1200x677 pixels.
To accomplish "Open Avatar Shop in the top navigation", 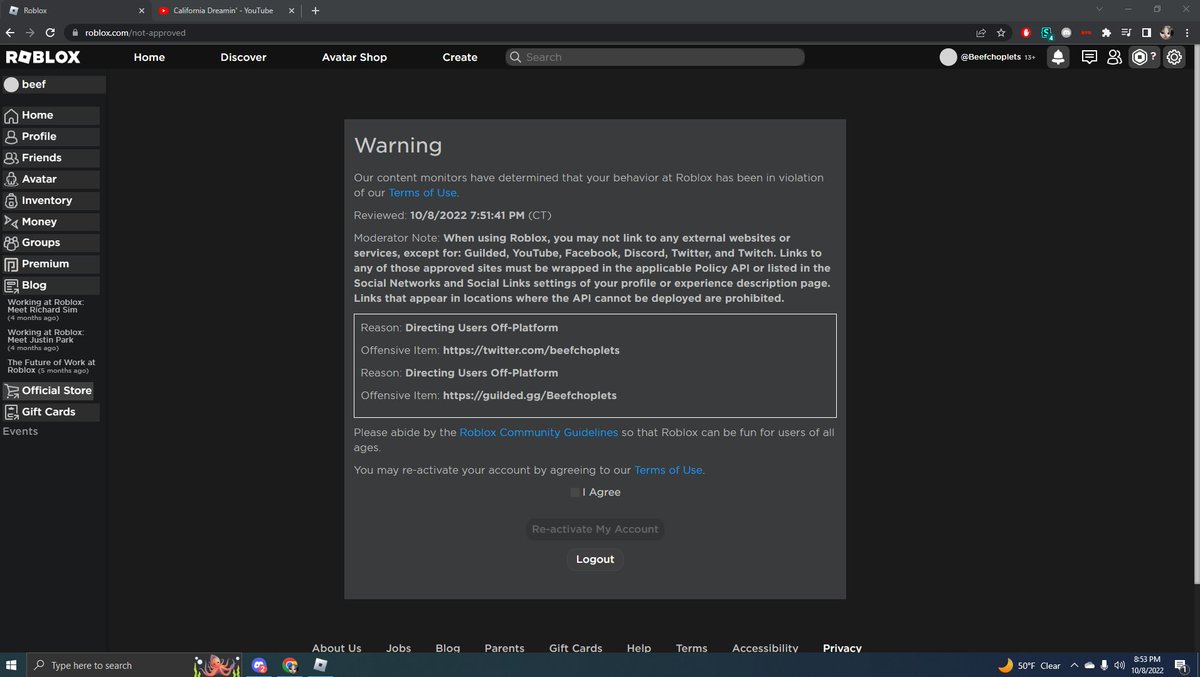I will point(354,57).
